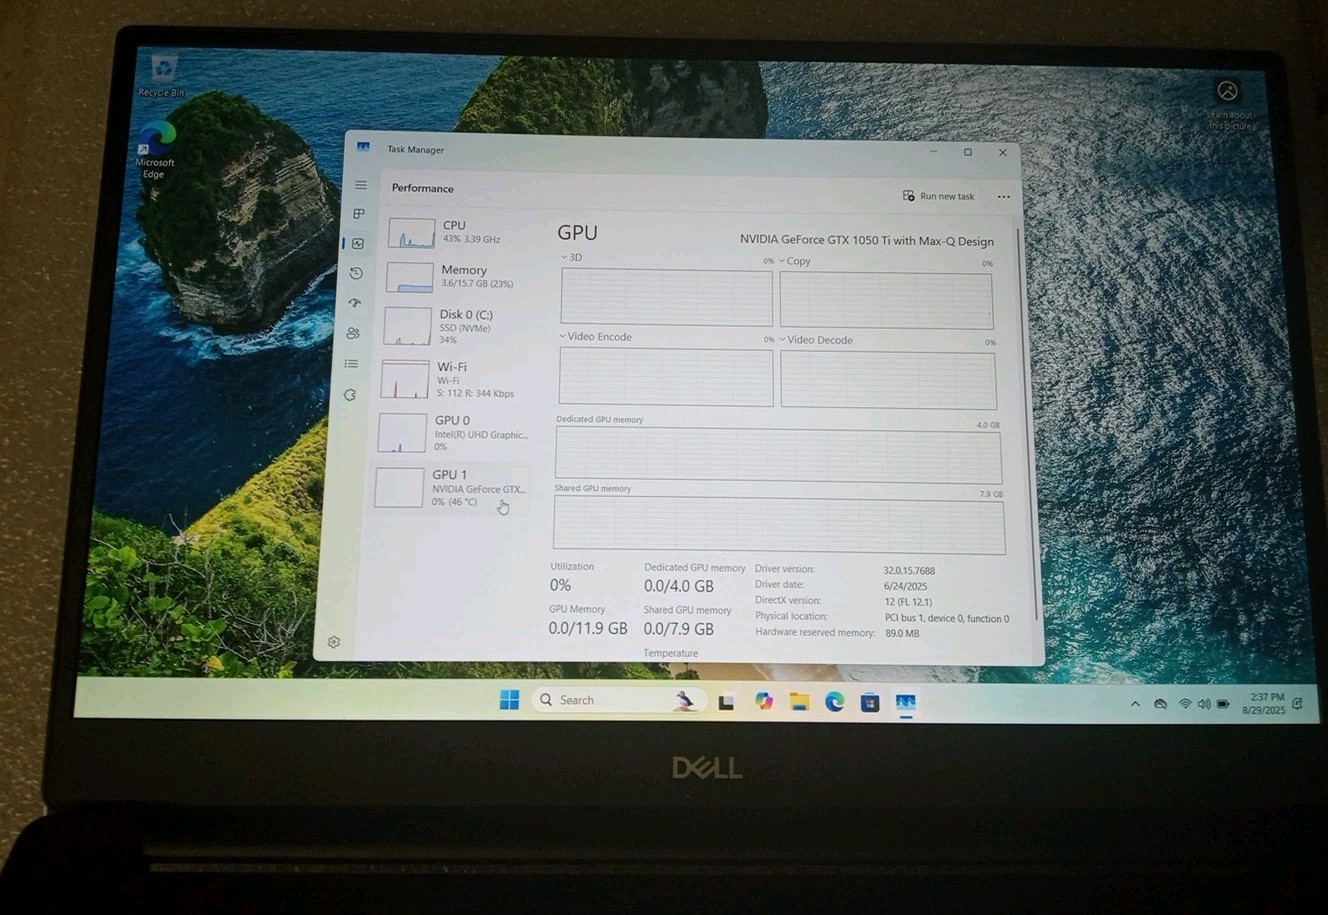Open the notification center bell icon
Image resolution: width=1328 pixels, height=915 pixels.
pos(1298,704)
